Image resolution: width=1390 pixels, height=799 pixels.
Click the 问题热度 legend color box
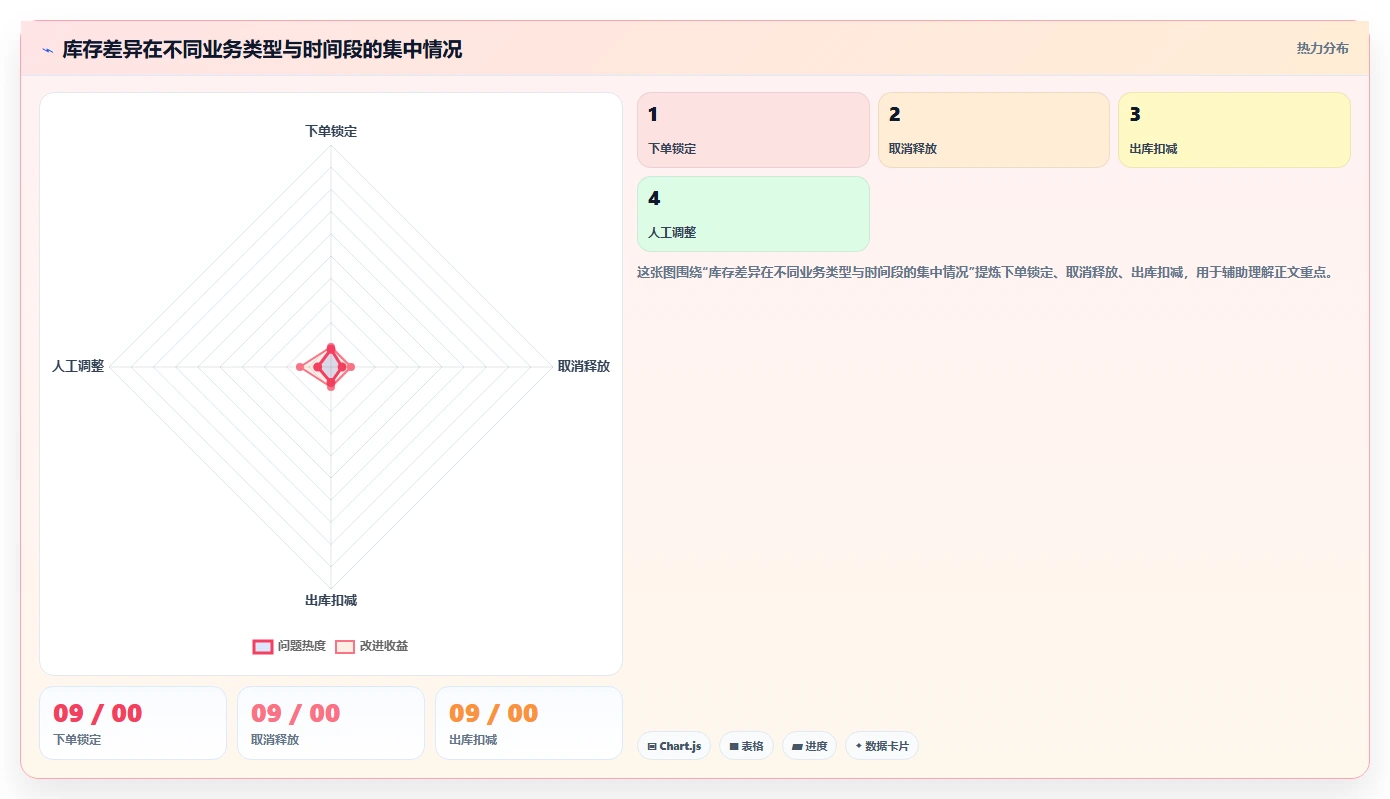(x=263, y=646)
